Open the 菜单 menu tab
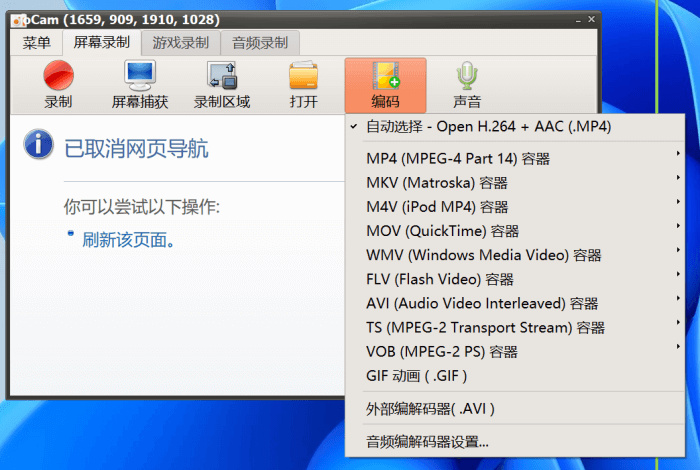700x470 pixels. coord(37,43)
